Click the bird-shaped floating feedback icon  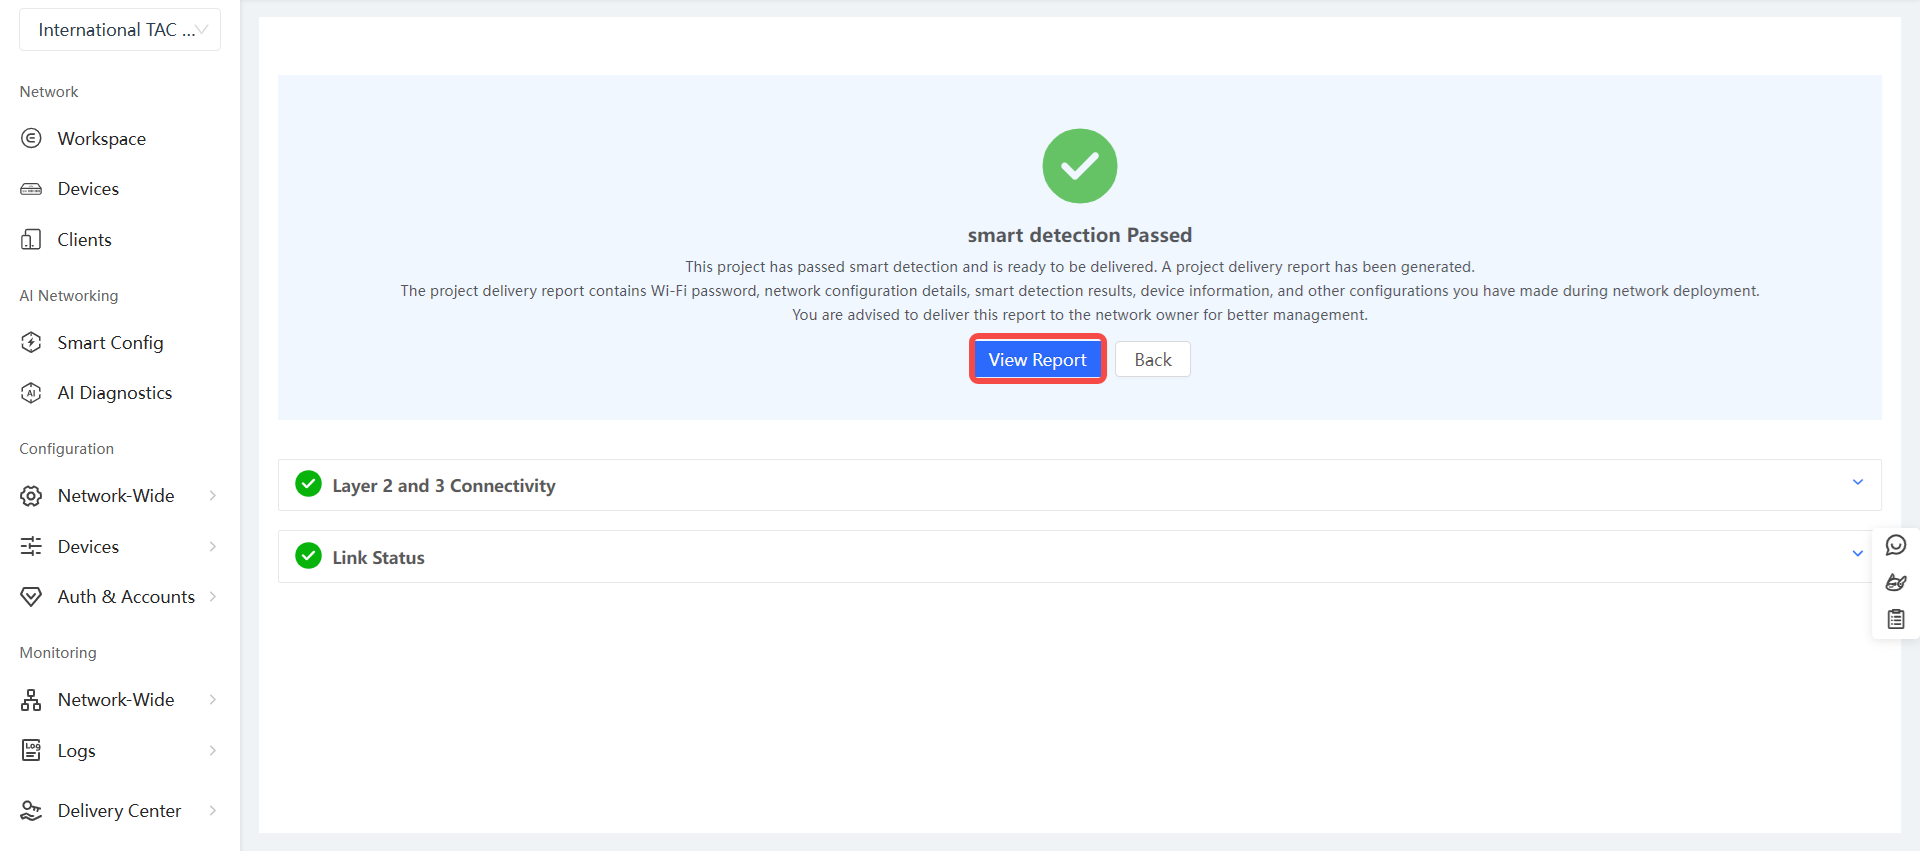[x=1895, y=582]
